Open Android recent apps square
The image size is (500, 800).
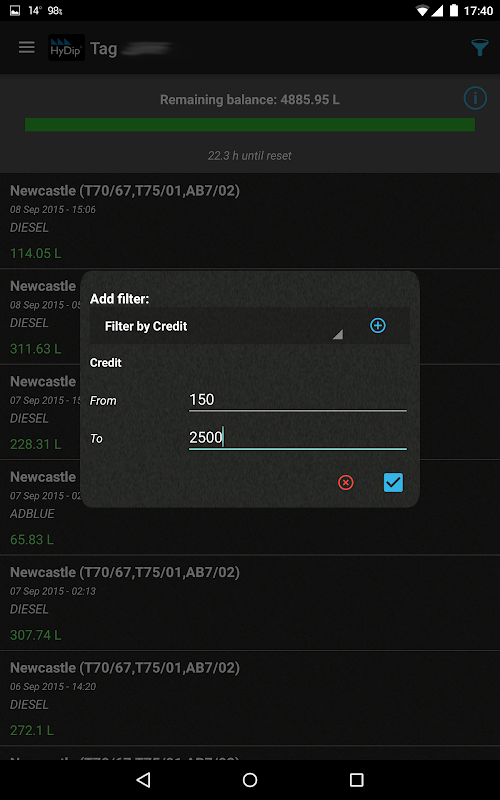click(356, 779)
